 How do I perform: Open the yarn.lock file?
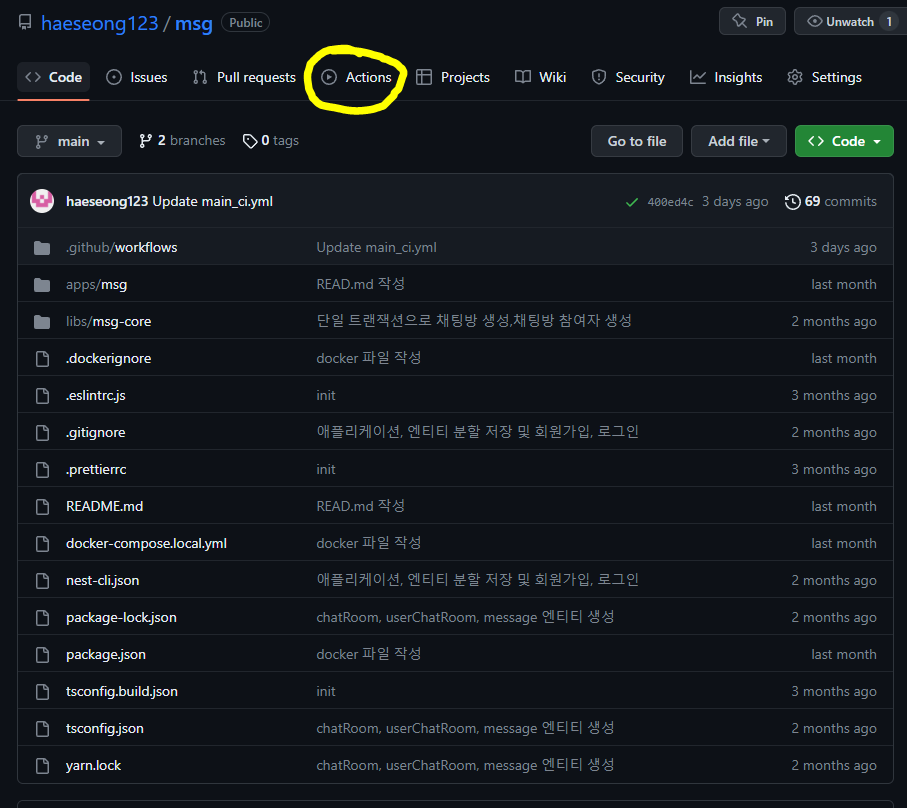point(93,766)
